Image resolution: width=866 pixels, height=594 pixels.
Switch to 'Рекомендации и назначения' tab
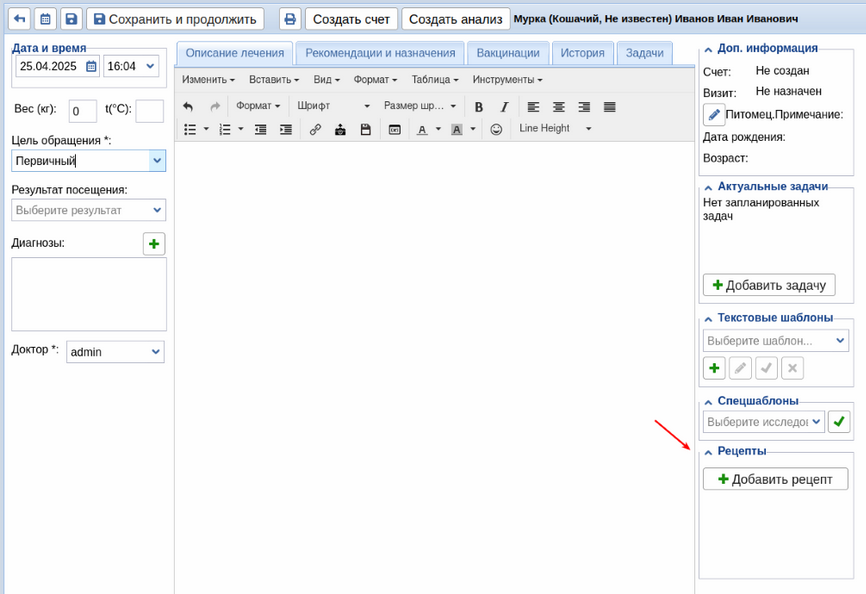[x=380, y=53]
